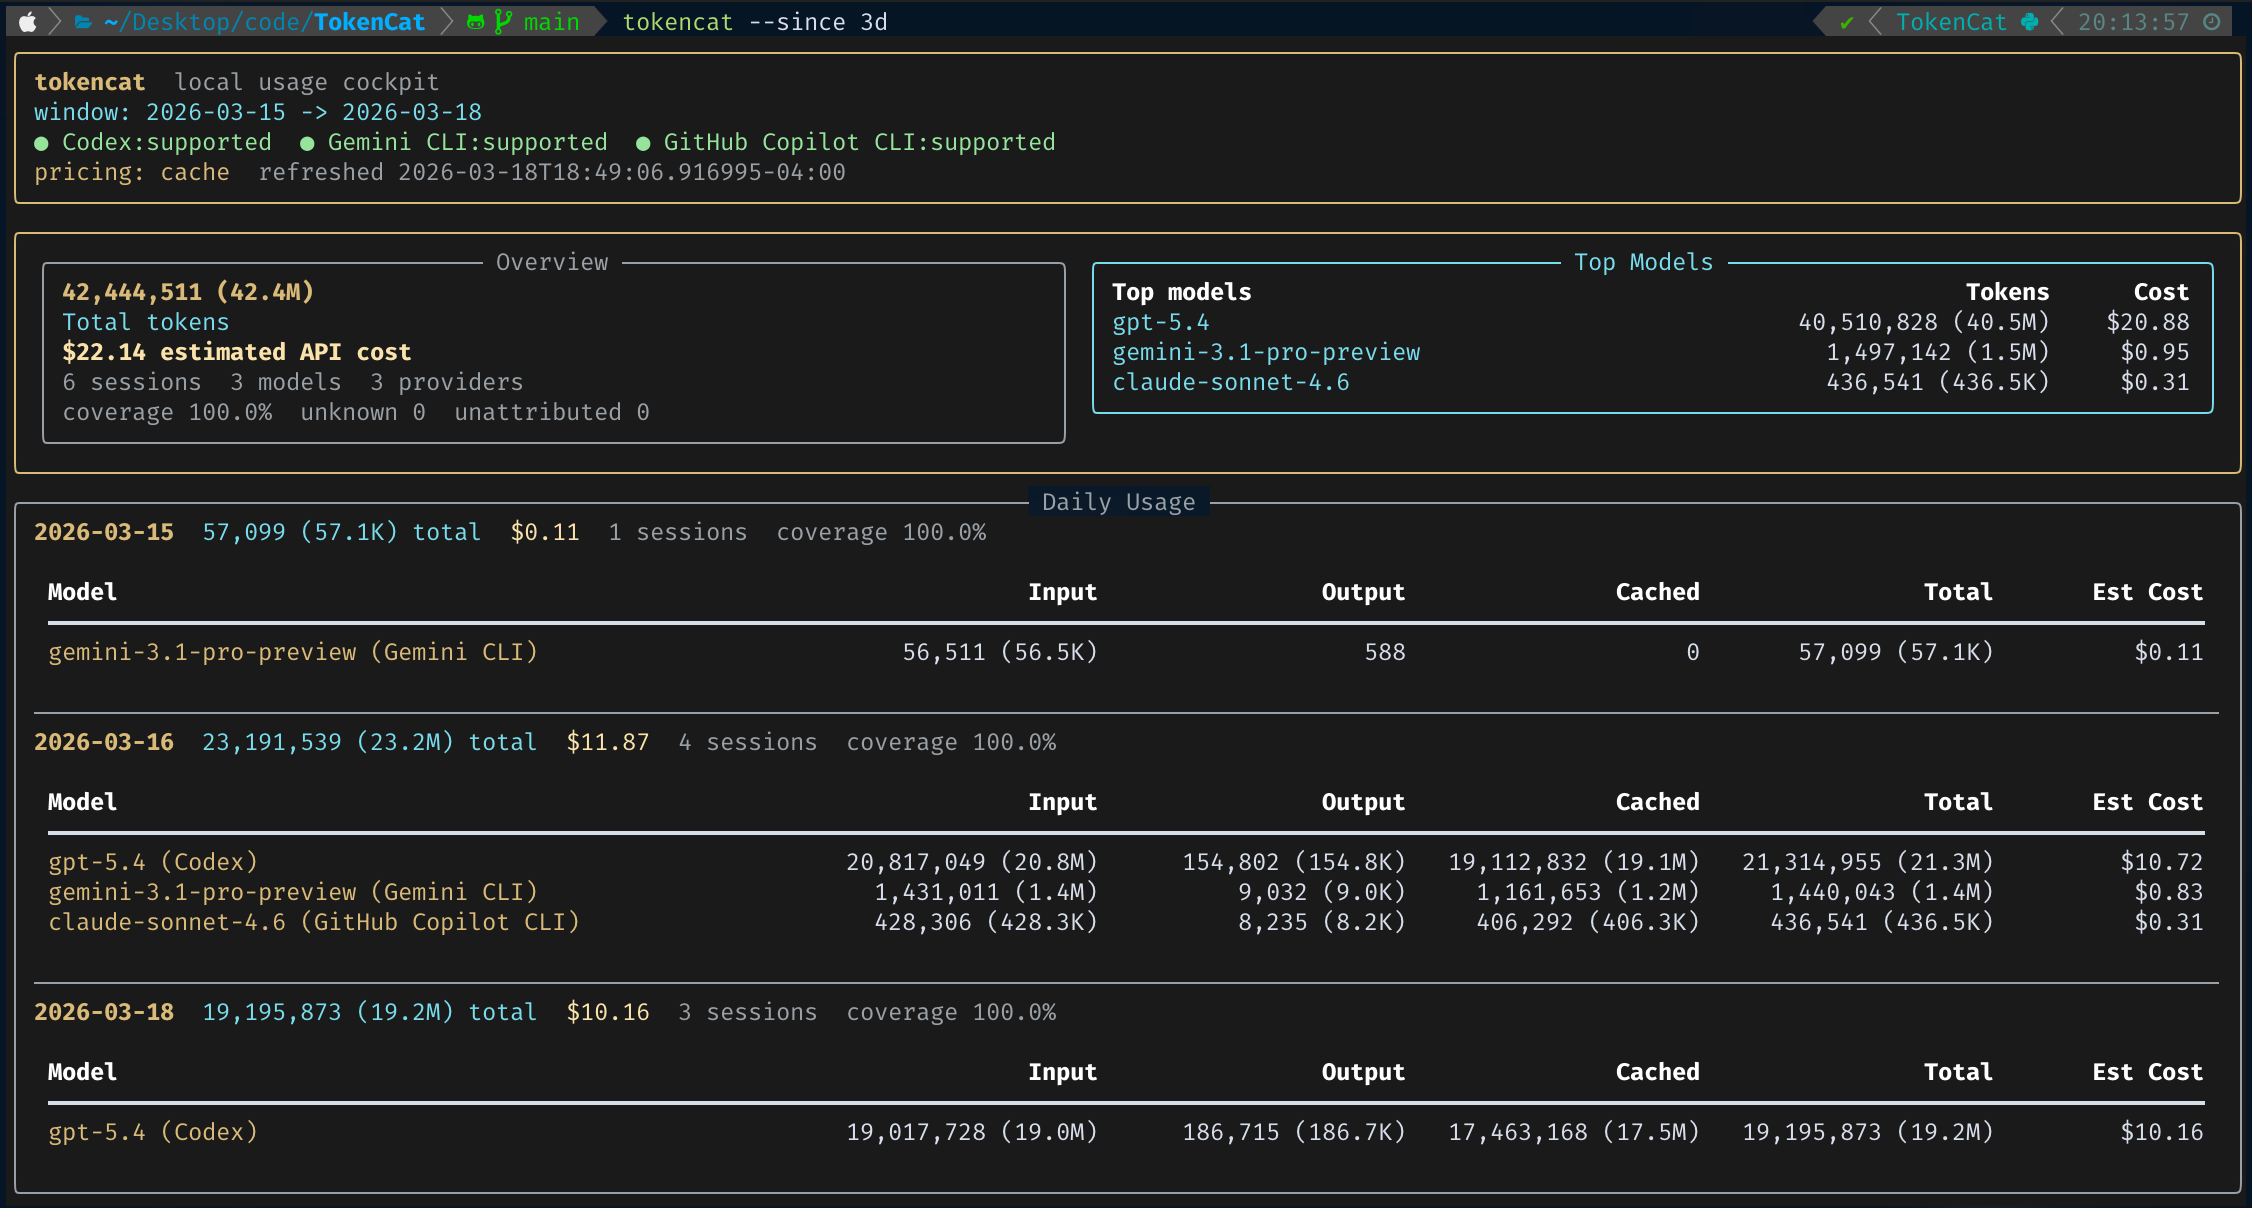
Task: Click the 2026-03-15 date heading
Action: [104, 532]
